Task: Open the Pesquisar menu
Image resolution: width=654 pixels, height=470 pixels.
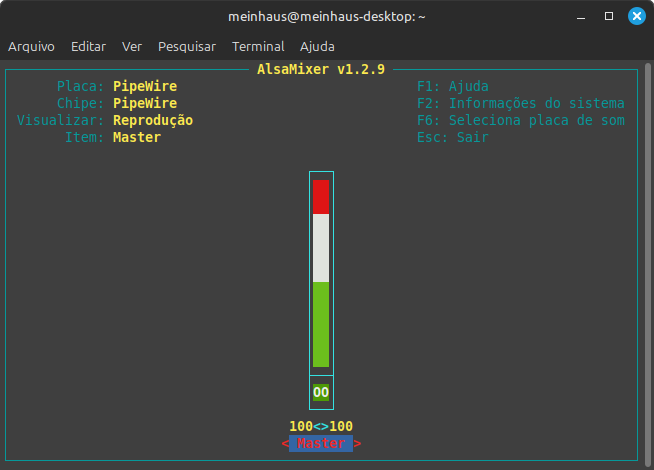Action: 187,46
